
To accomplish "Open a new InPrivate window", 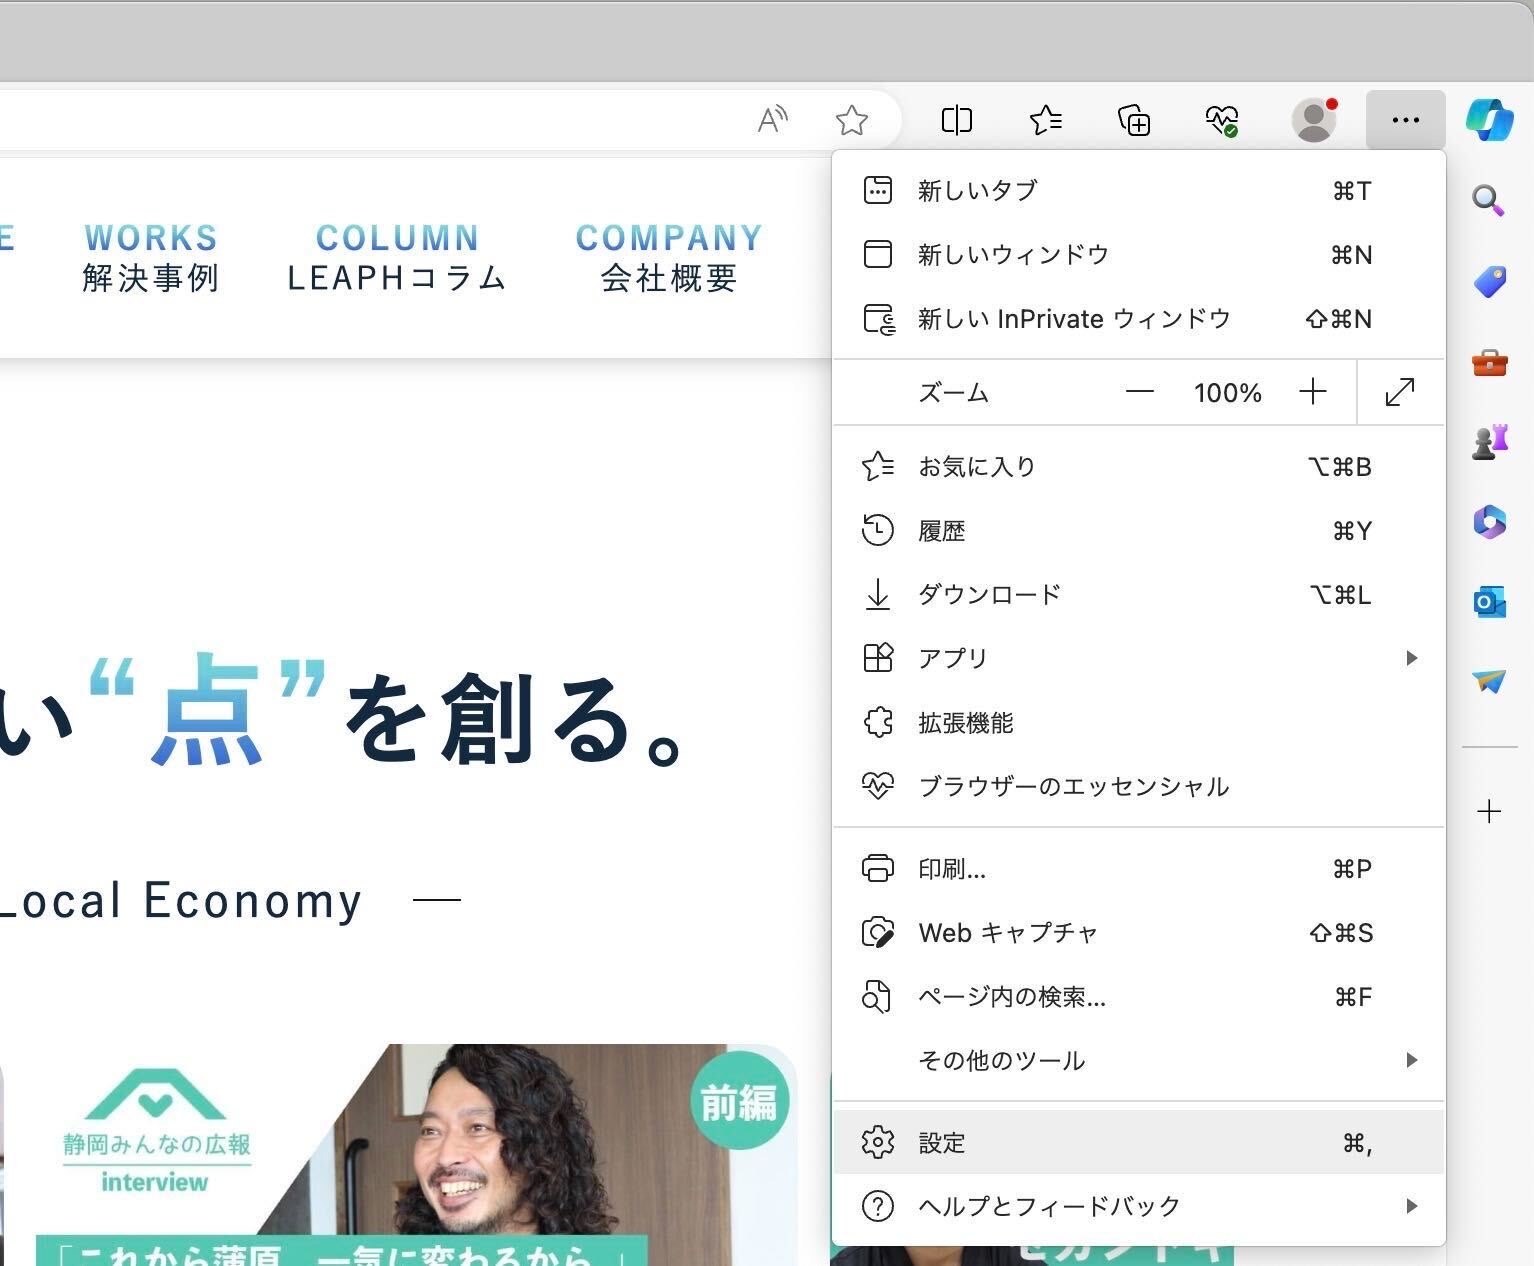I will coord(1073,319).
